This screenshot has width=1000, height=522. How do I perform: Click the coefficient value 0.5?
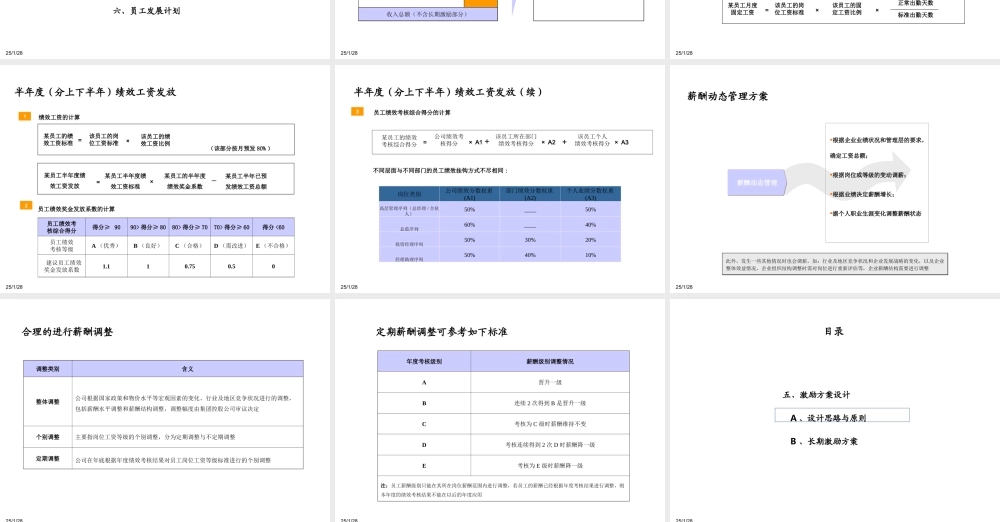tap(232, 266)
